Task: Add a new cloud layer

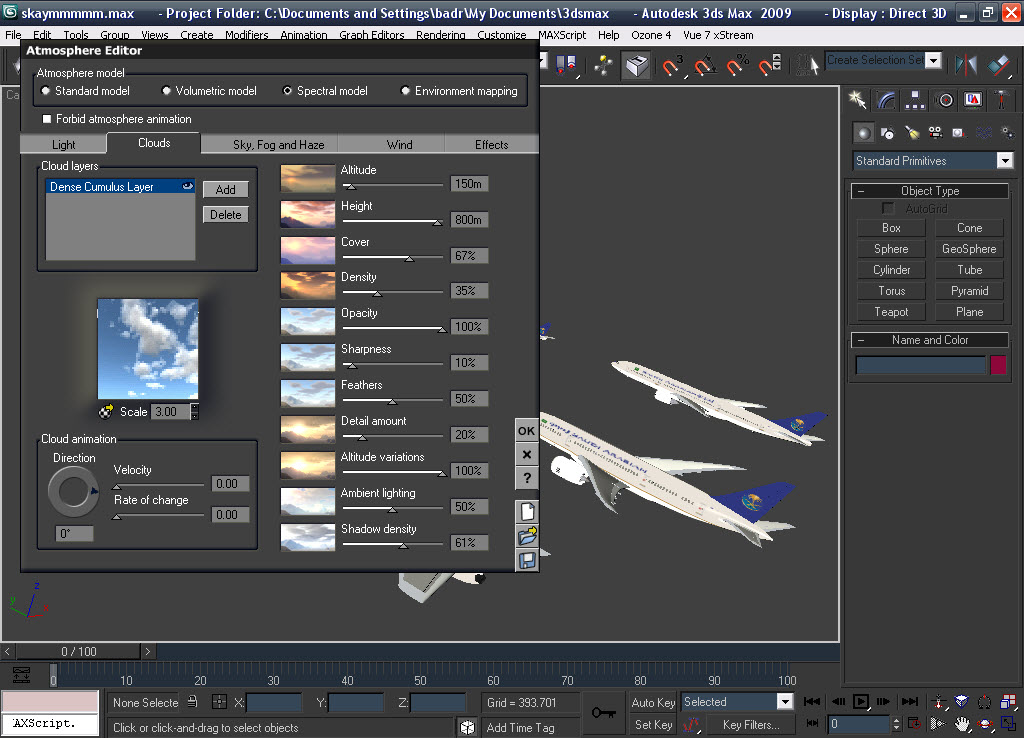Action: [225, 189]
